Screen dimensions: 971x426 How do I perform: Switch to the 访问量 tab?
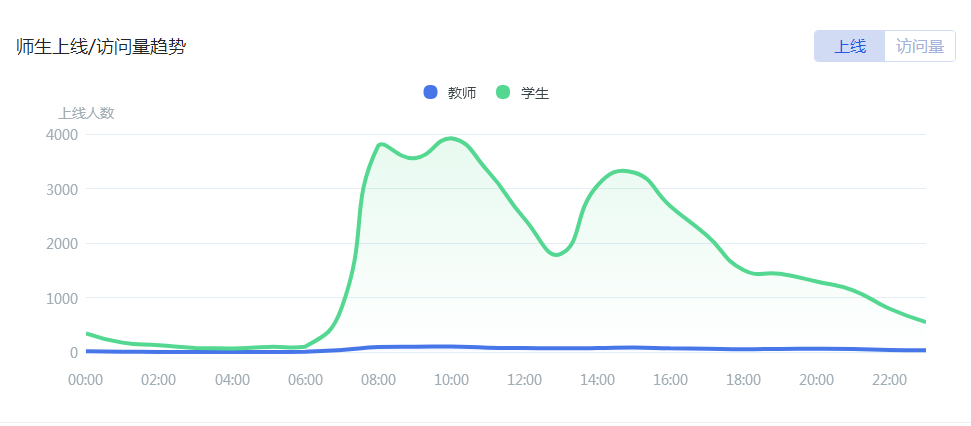tap(920, 46)
